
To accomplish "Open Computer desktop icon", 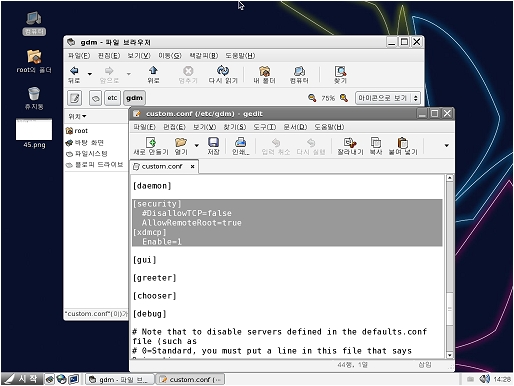I will coord(34,23).
